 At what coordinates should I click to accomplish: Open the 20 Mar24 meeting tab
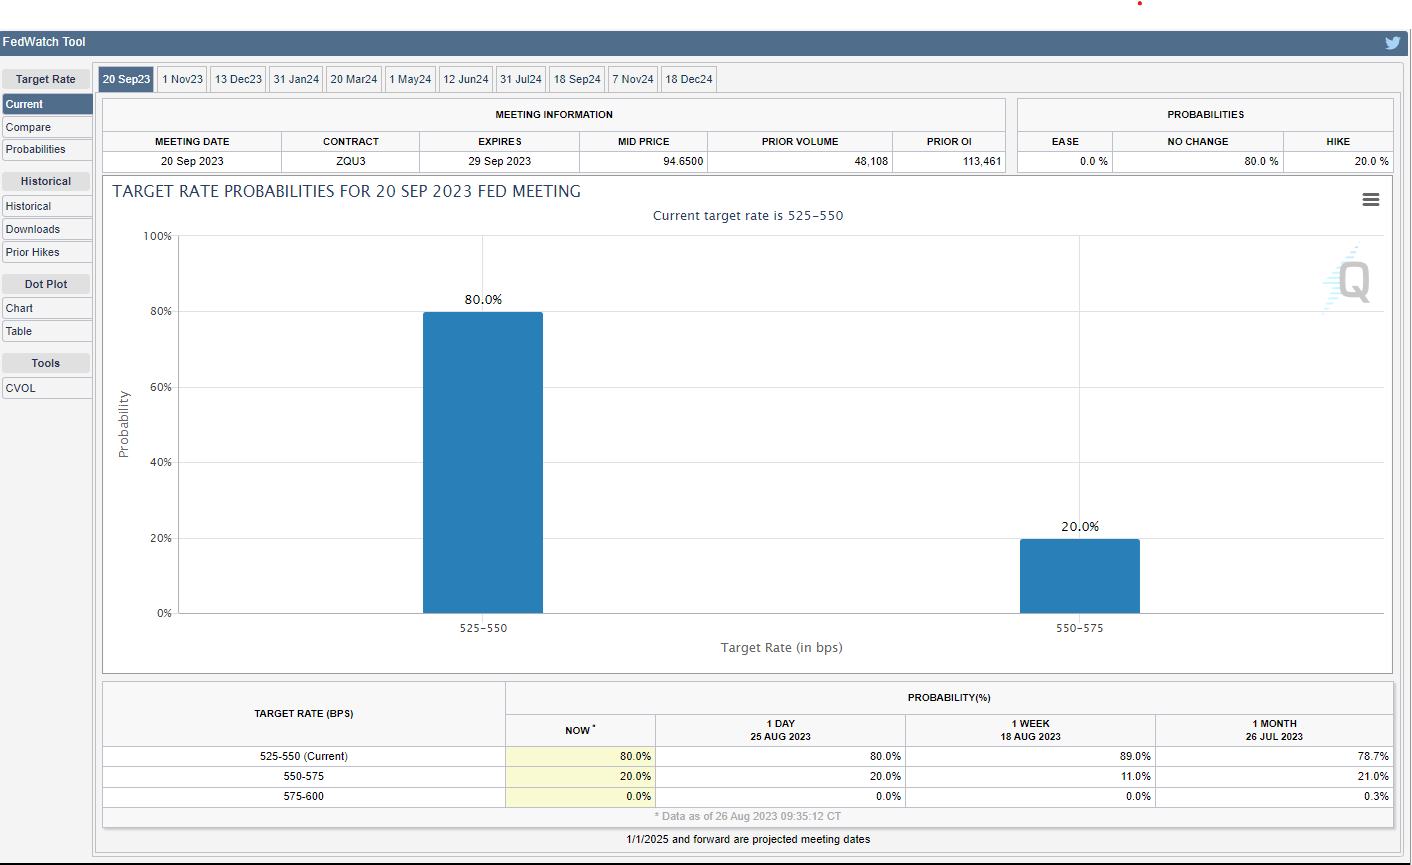point(354,79)
